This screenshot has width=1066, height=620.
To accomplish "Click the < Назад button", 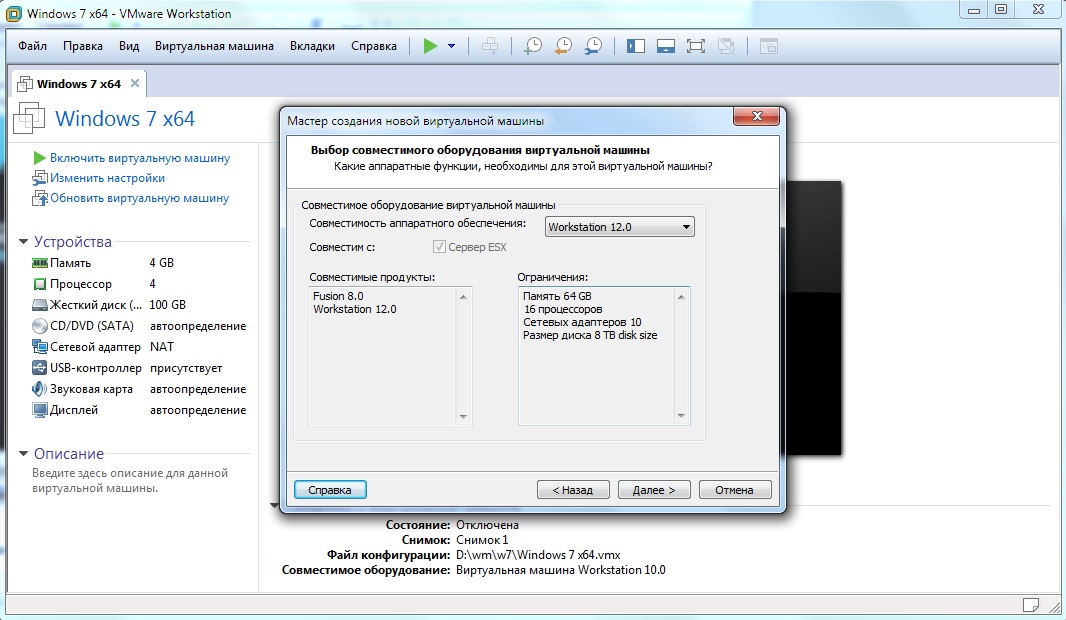I will point(573,489).
